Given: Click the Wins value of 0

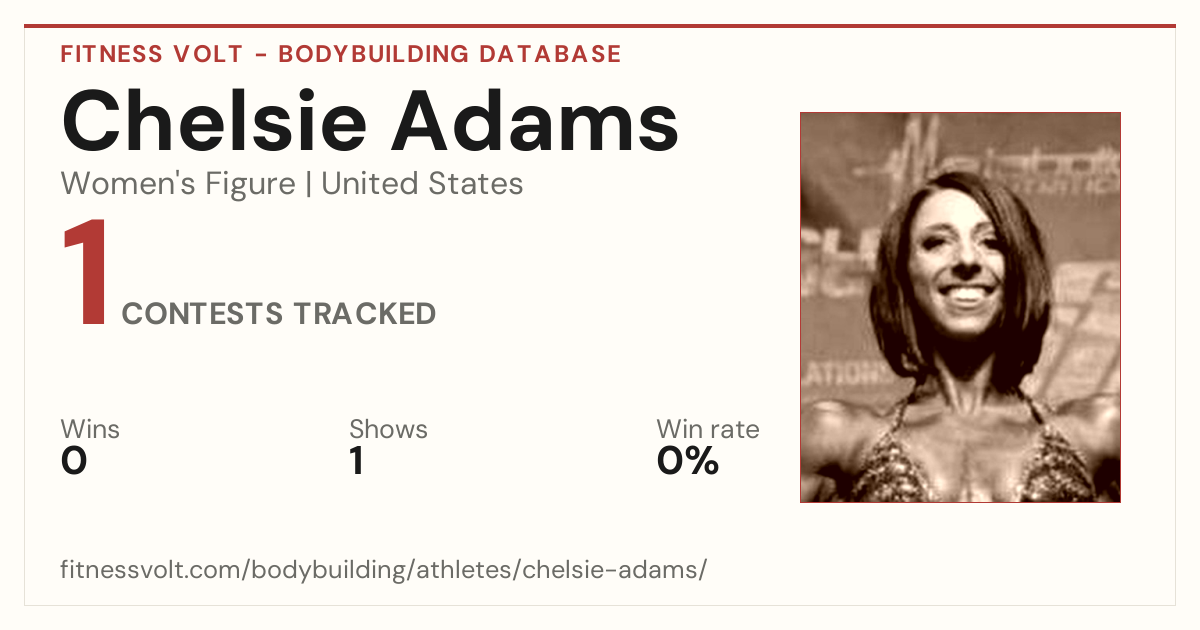Looking at the screenshot, I should [74, 461].
